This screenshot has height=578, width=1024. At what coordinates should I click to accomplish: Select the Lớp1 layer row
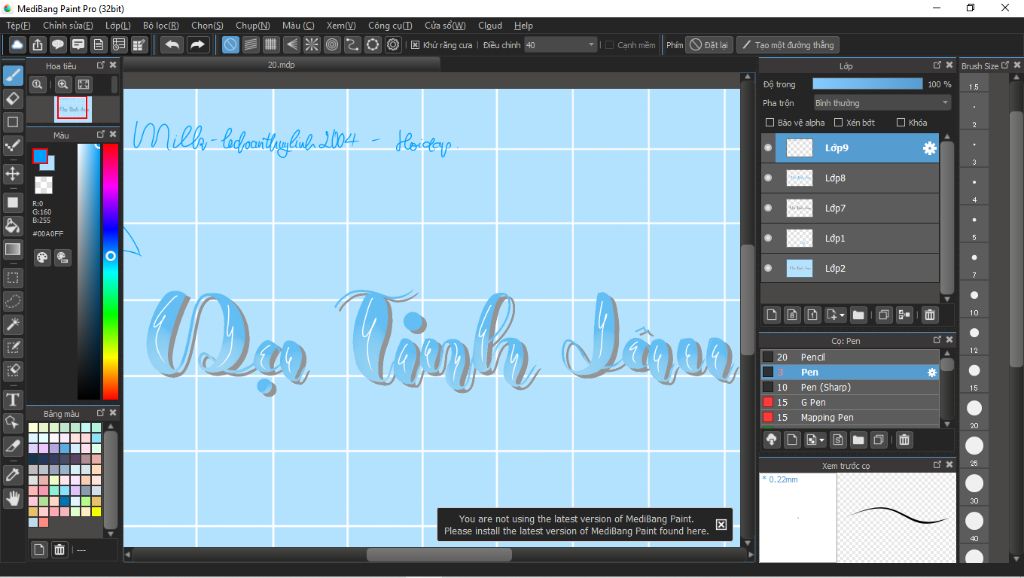(850, 238)
